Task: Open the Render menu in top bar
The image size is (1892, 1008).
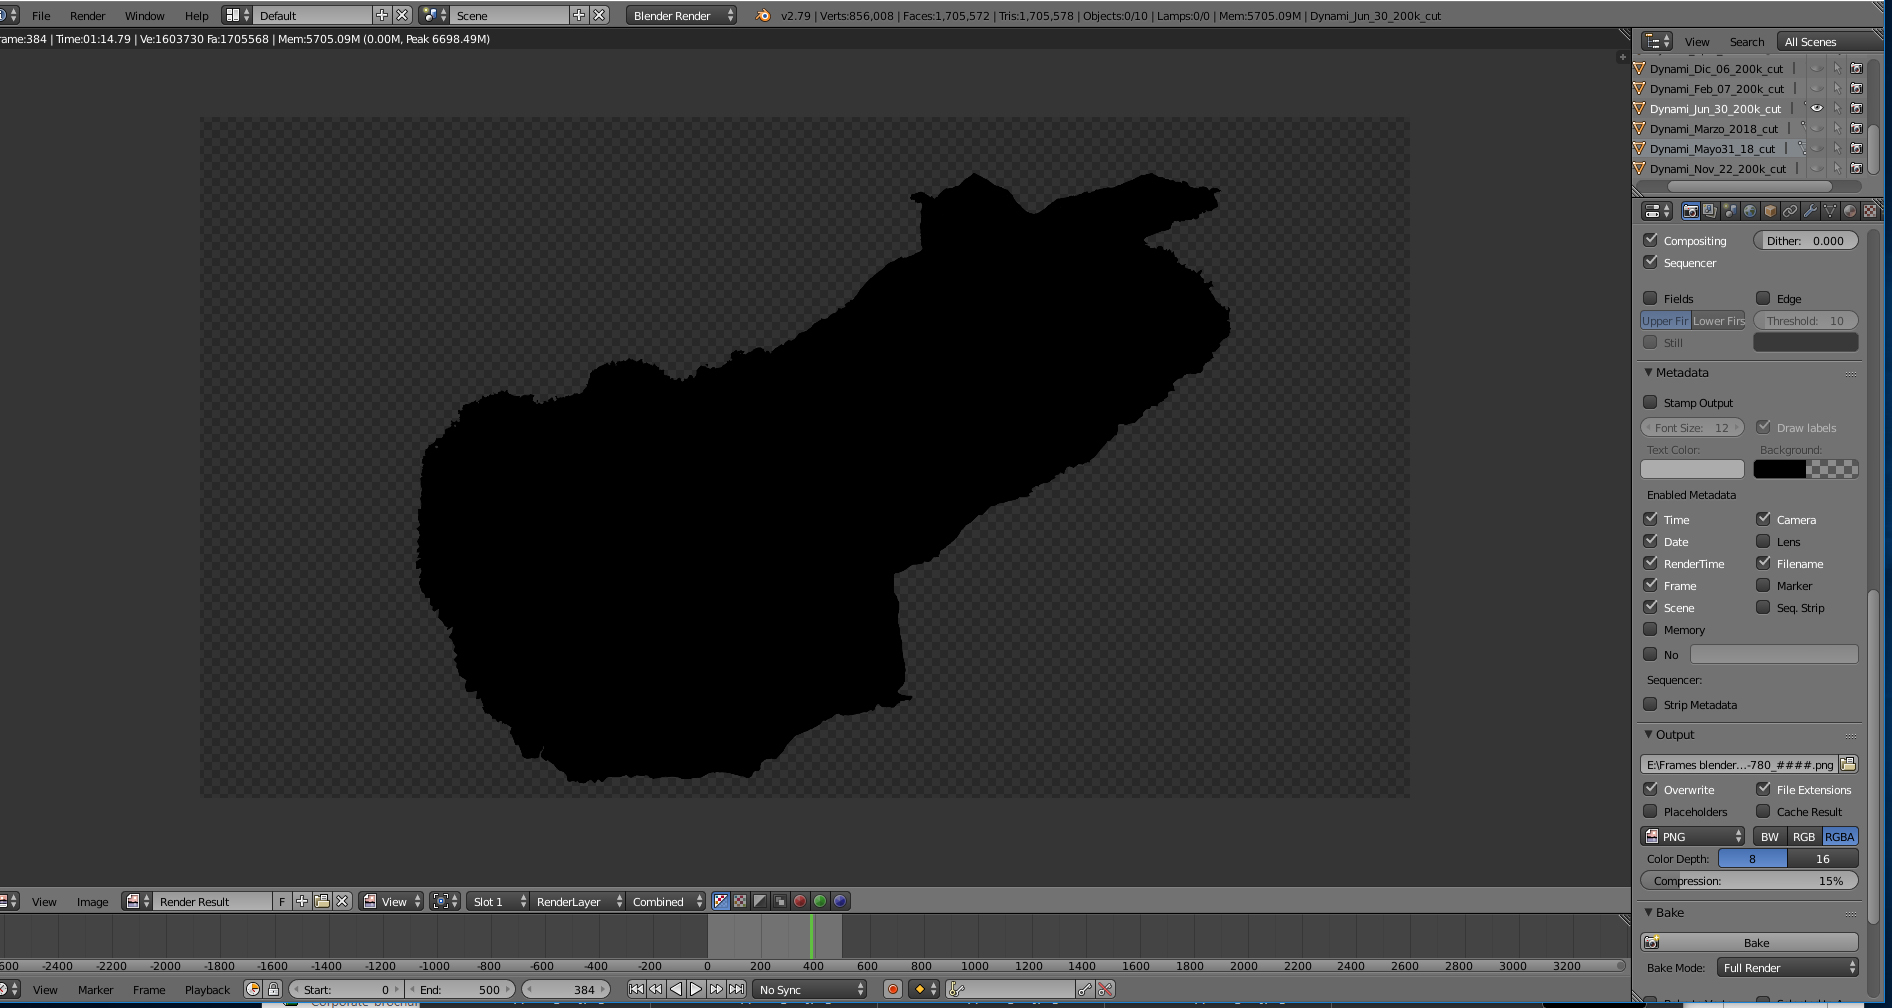Action: coord(87,15)
